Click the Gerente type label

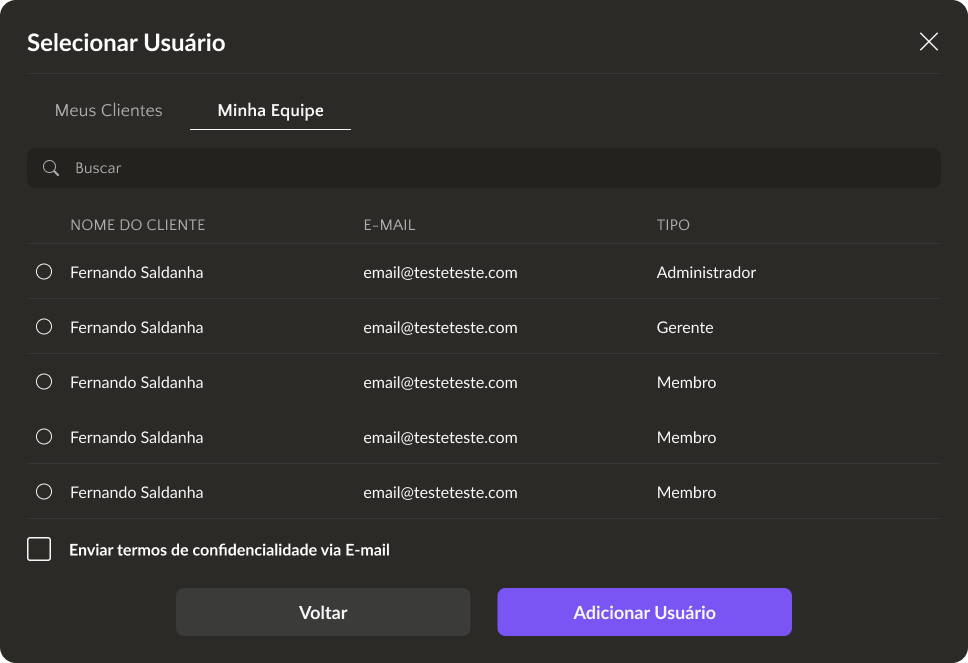coord(685,327)
